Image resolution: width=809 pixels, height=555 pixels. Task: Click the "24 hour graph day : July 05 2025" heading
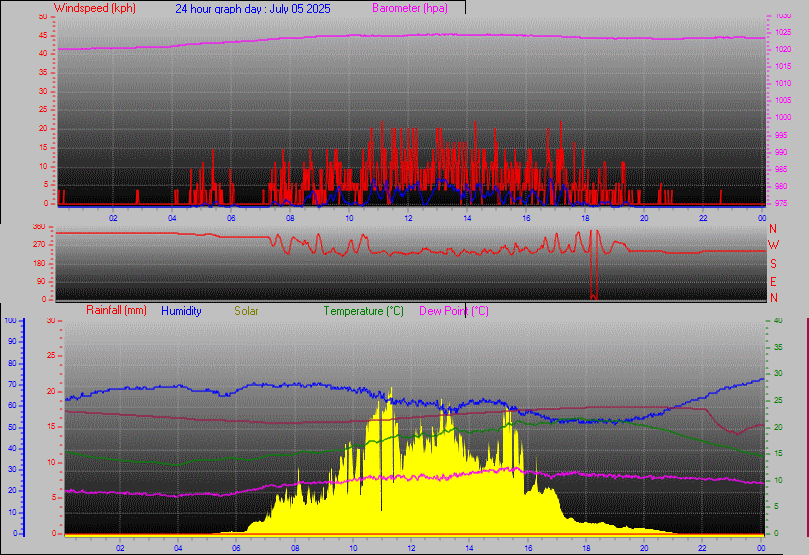point(253,9)
